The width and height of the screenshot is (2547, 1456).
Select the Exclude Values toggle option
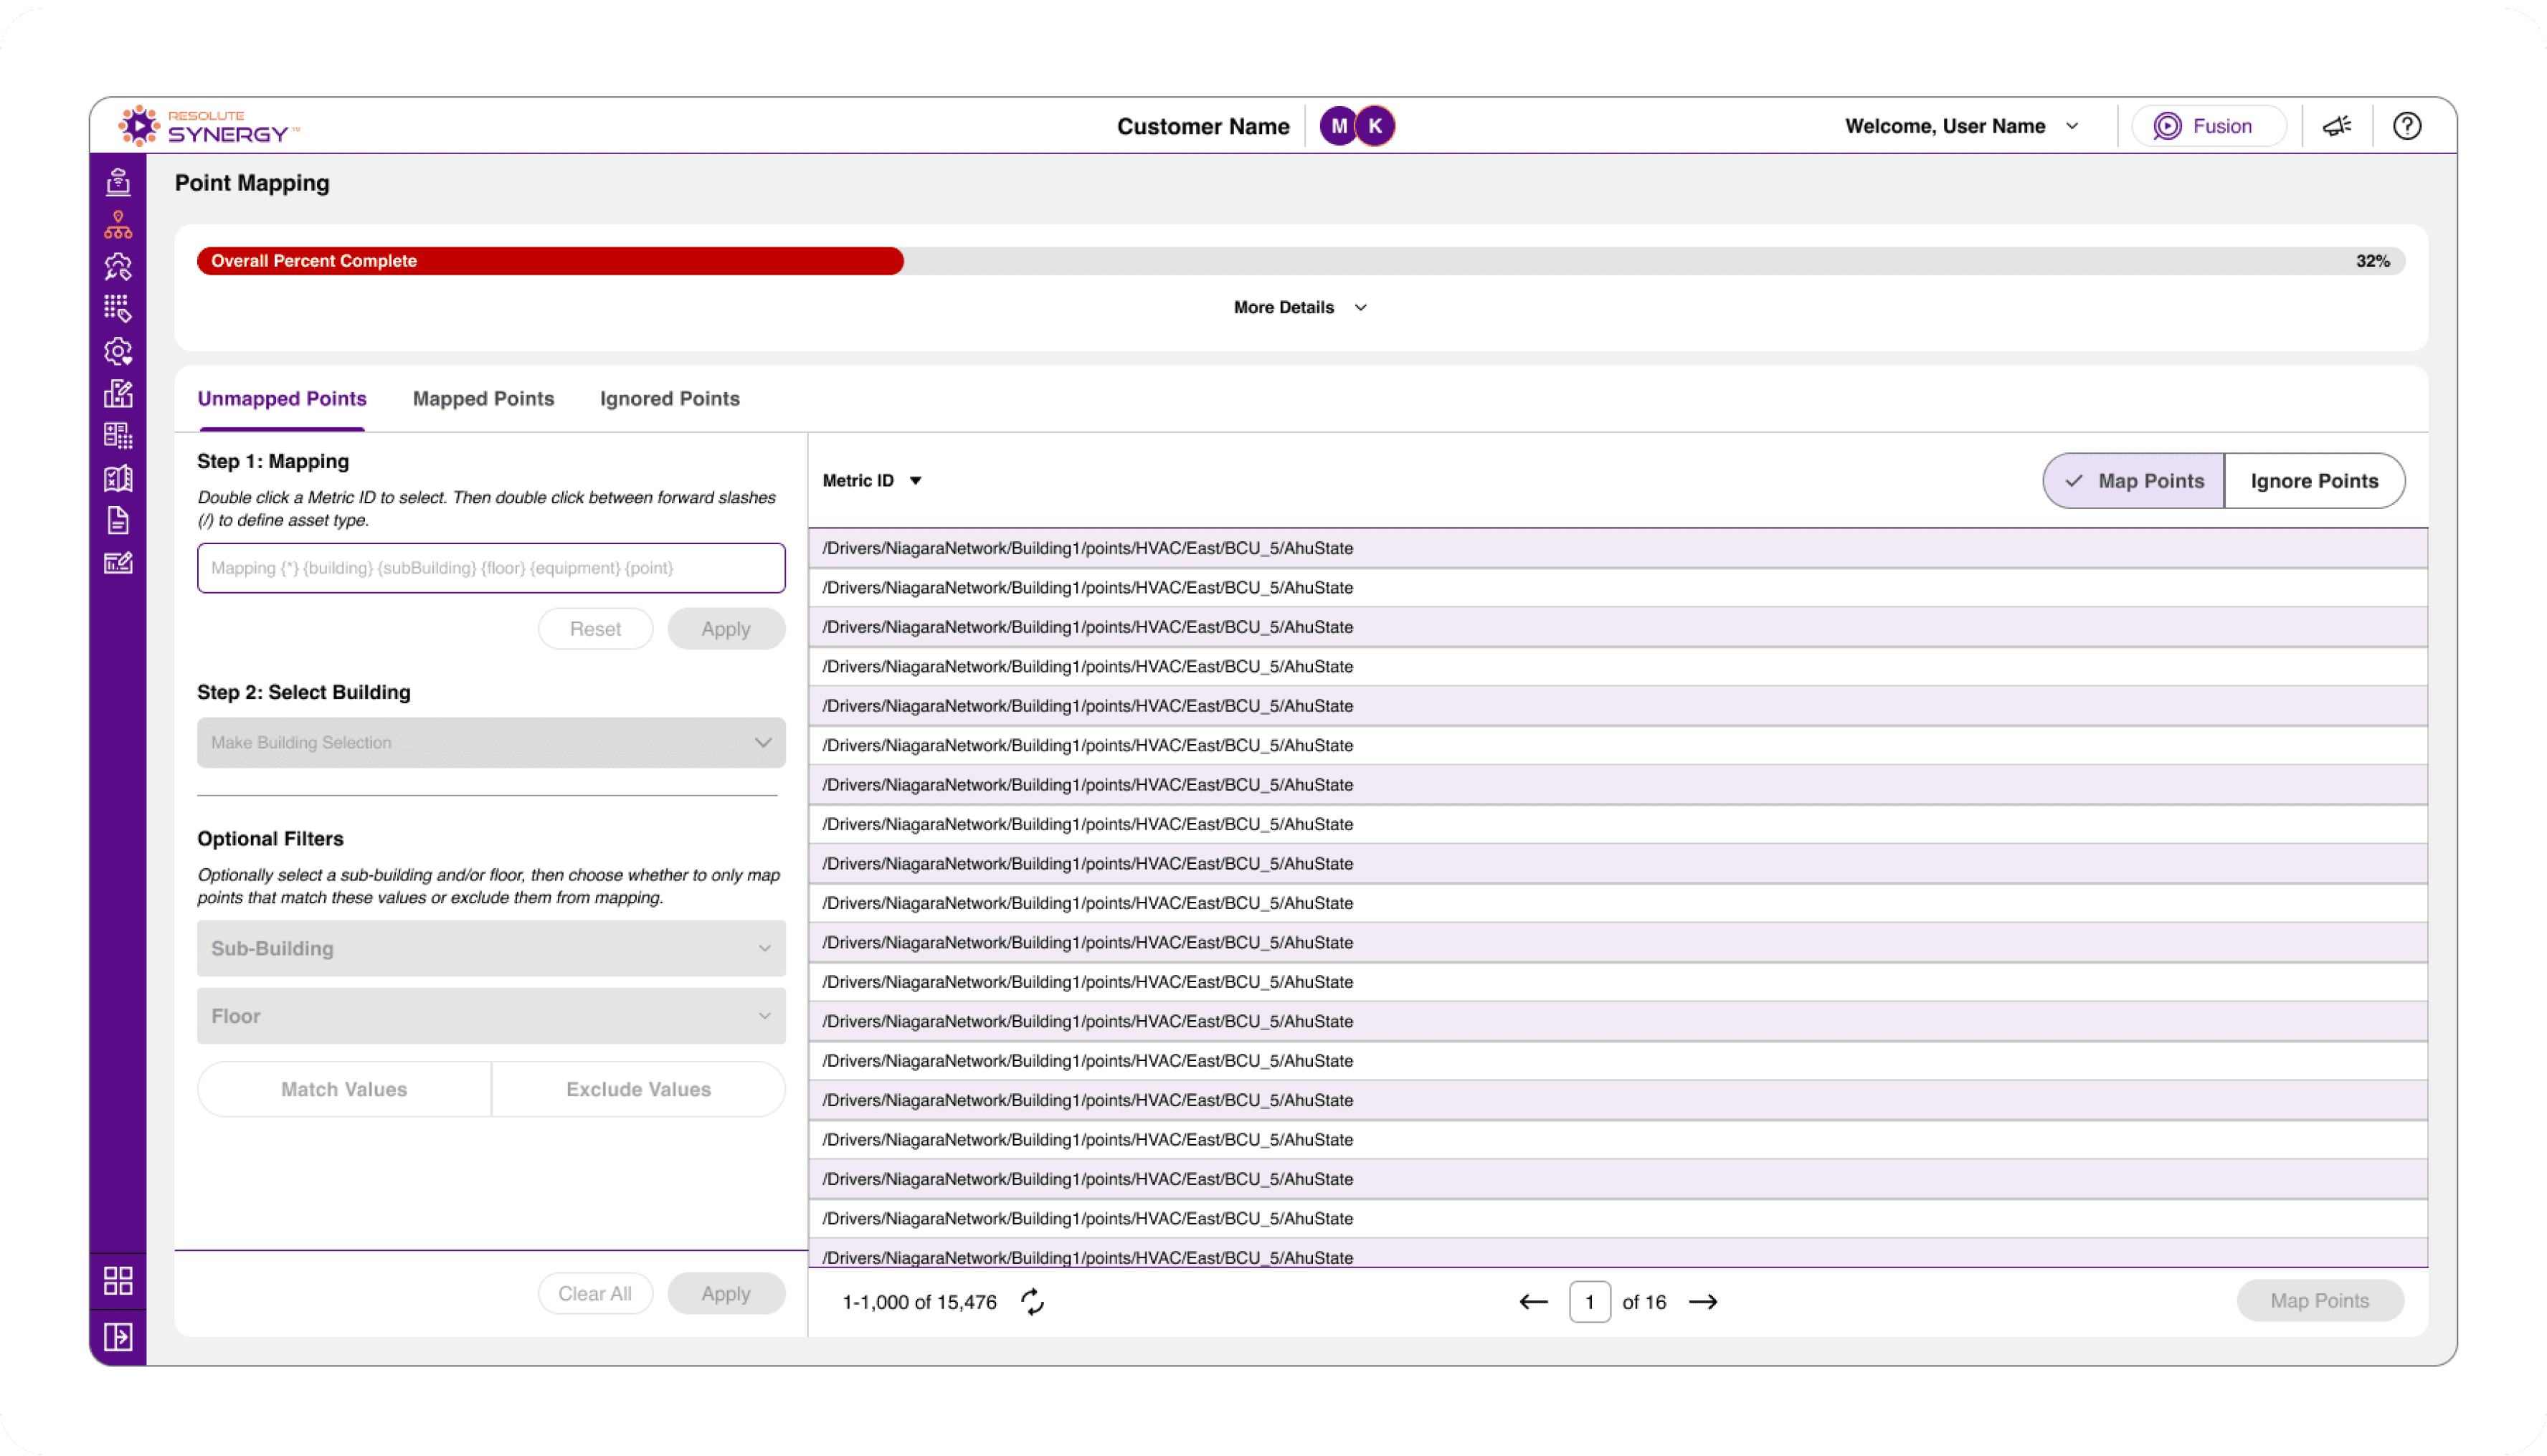pyautogui.click(x=638, y=1089)
